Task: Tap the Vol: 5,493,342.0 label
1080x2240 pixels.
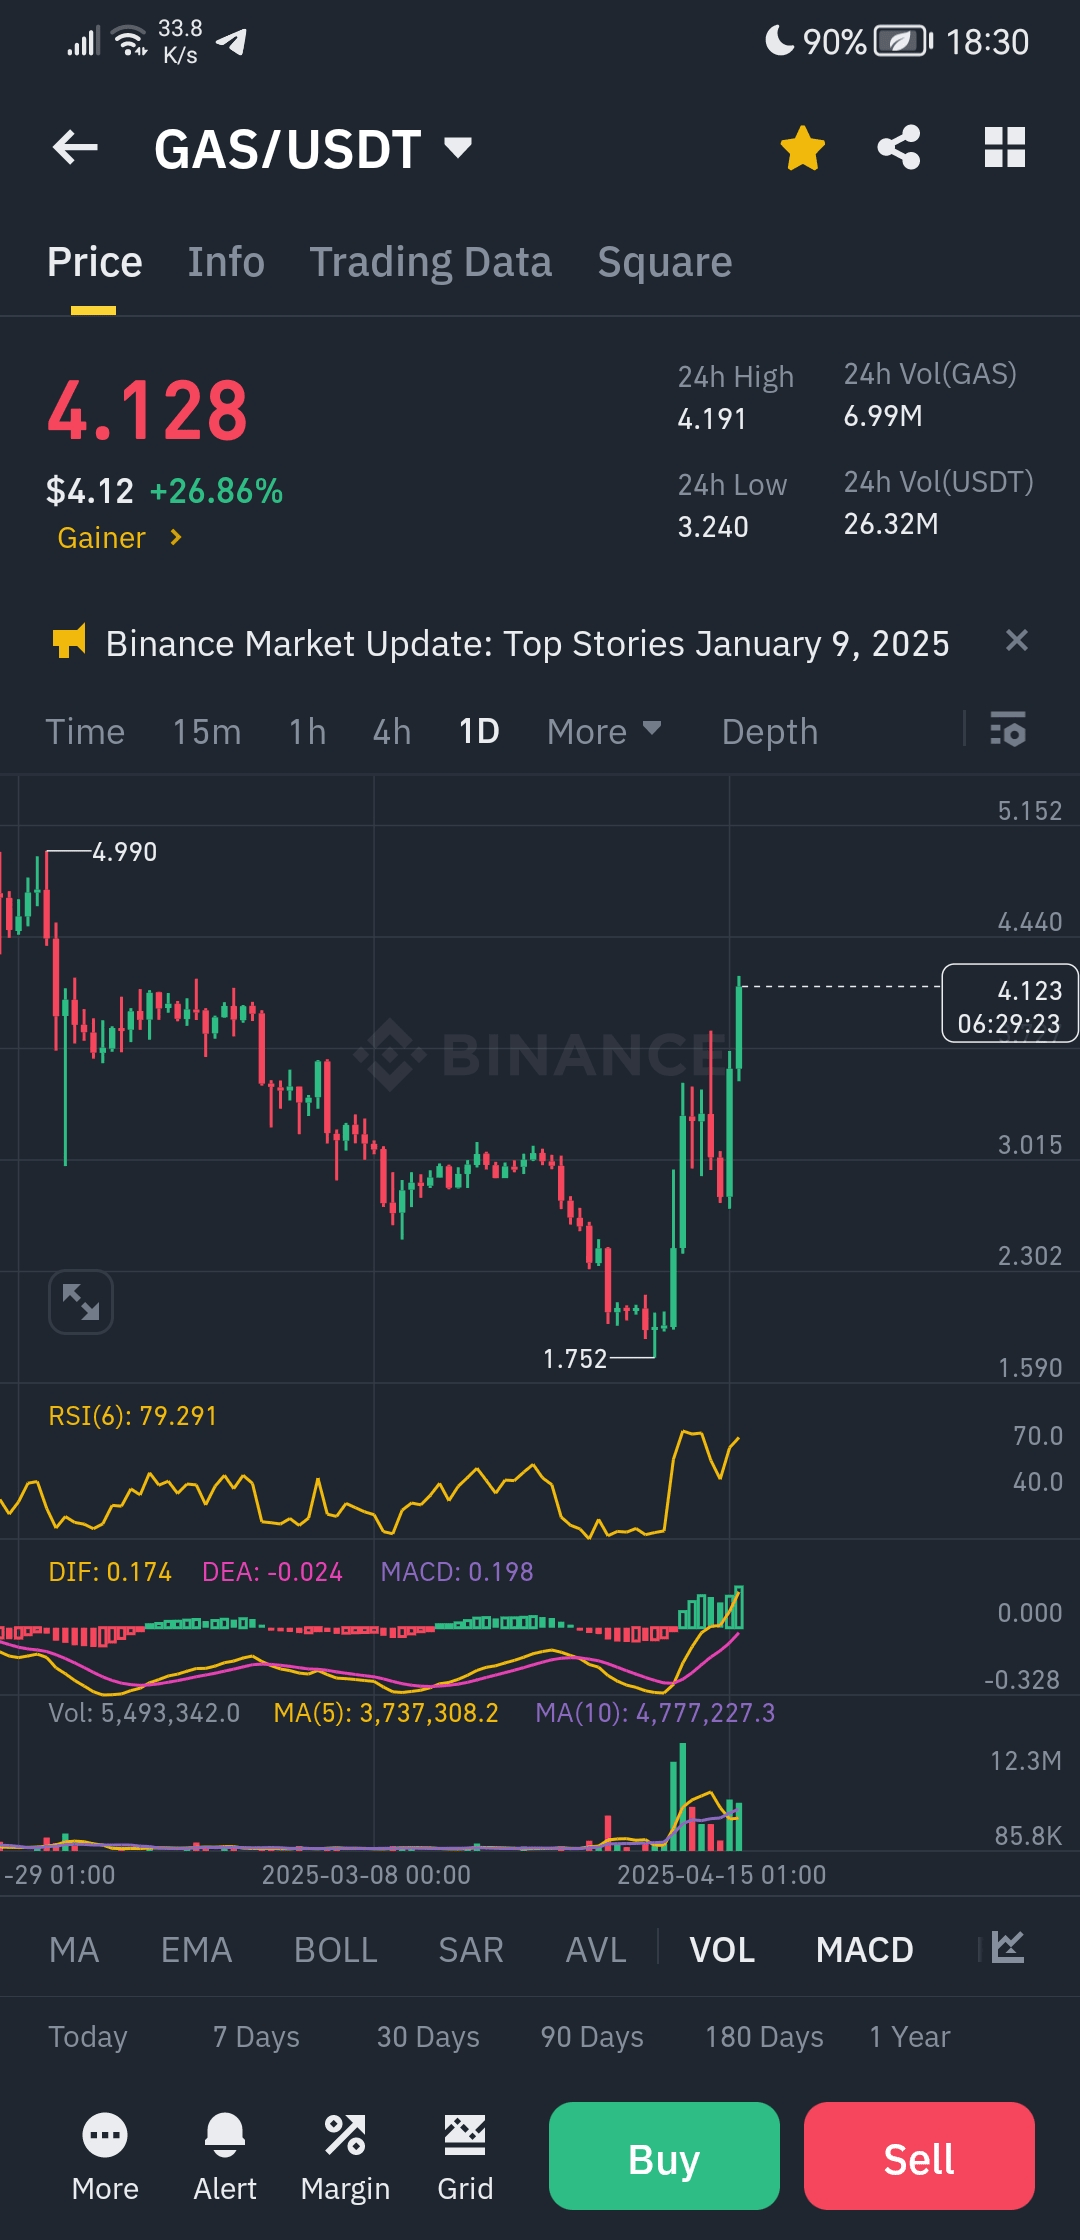Action: click(144, 1713)
